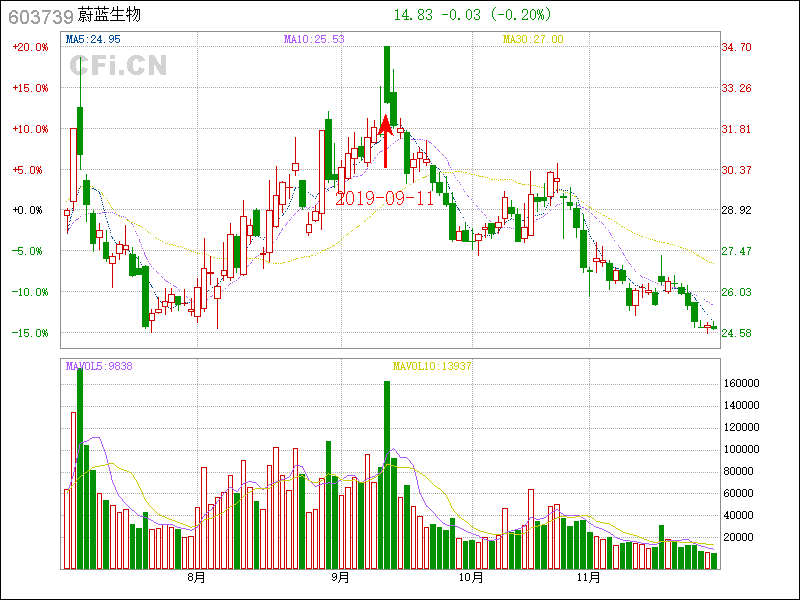Click the 160000 volume axis label

[x=742, y=384]
